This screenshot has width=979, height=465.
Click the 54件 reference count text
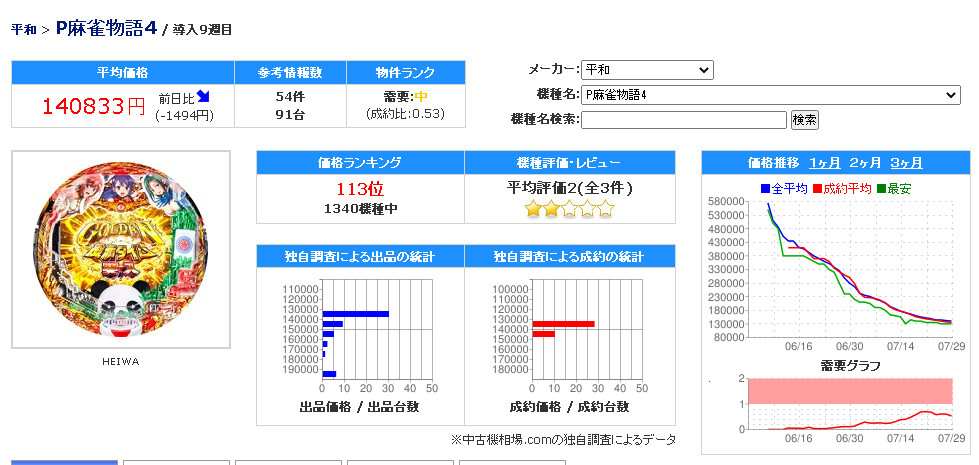click(290, 97)
